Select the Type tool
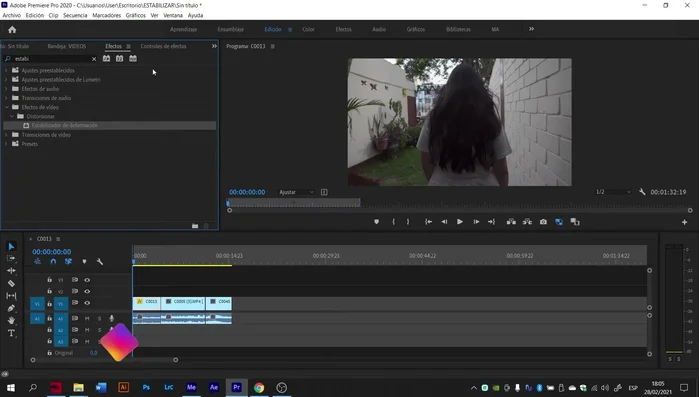 [12, 333]
